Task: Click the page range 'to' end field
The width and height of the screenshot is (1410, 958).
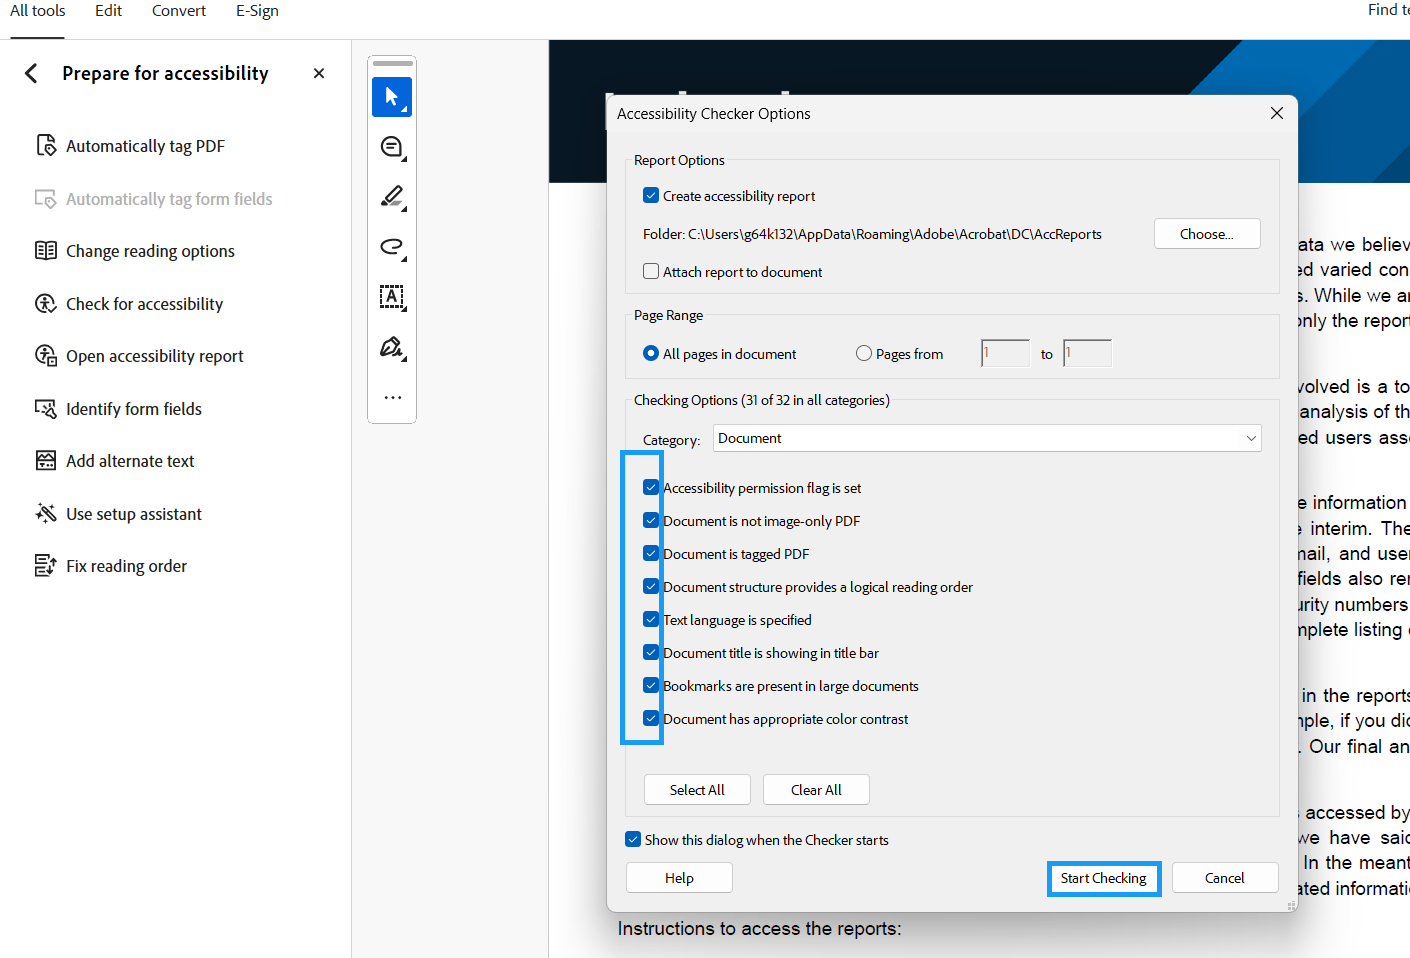Action: pyautogui.click(x=1087, y=353)
